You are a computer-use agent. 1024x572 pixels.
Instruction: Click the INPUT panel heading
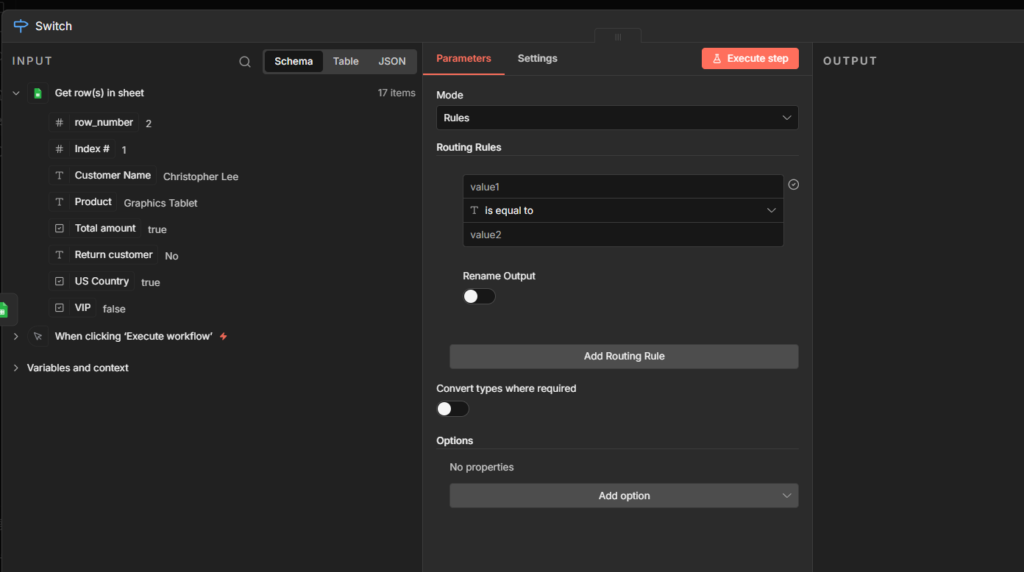(32, 61)
